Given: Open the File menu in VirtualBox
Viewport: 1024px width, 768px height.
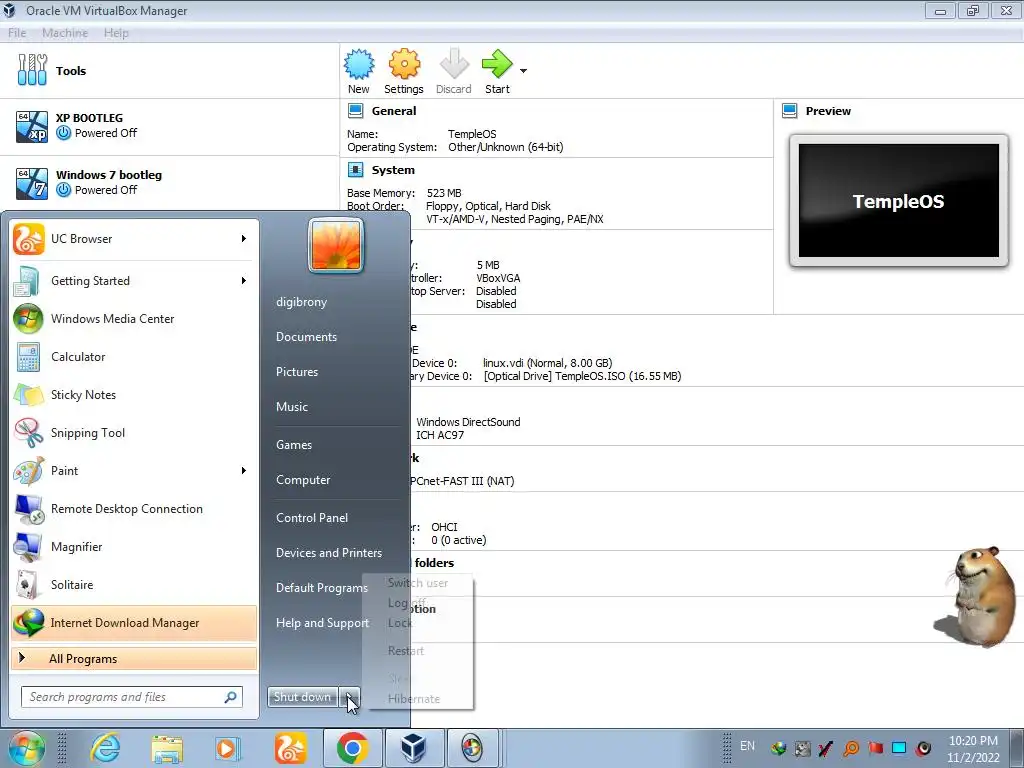Looking at the screenshot, I should click(17, 33).
